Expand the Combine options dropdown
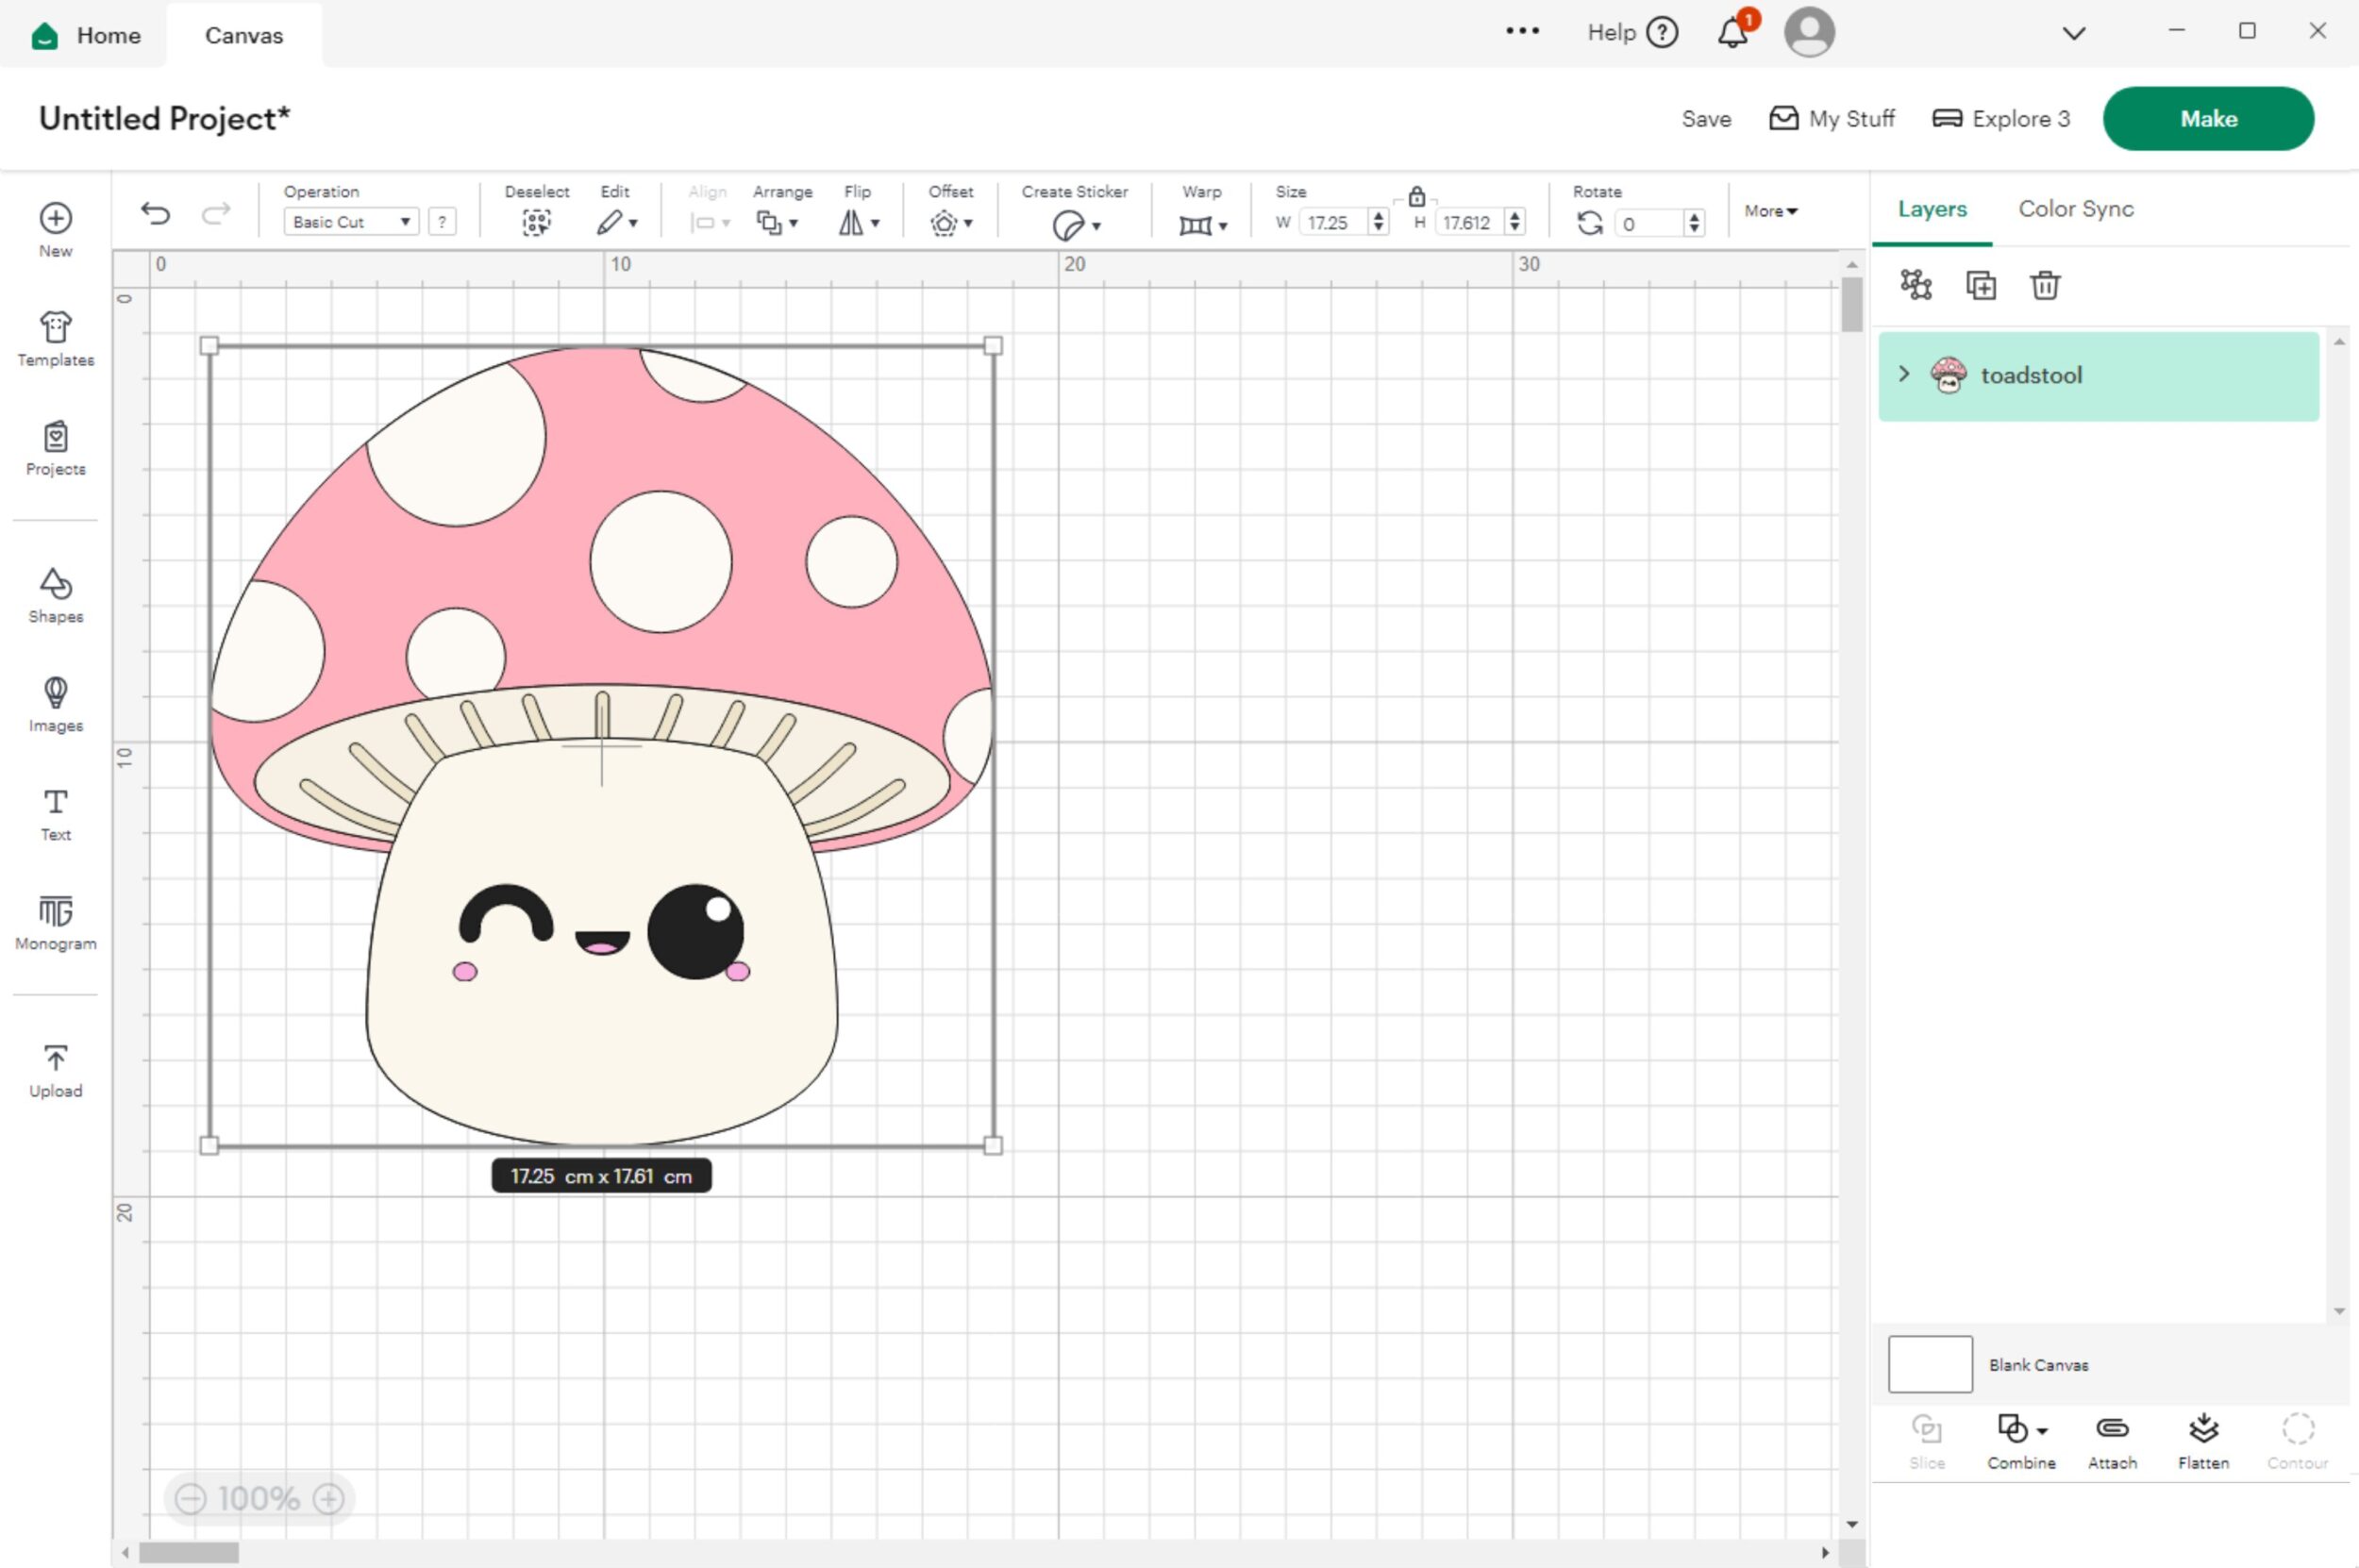This screenshot has height=1568, width=2359. point(2042,1430)
